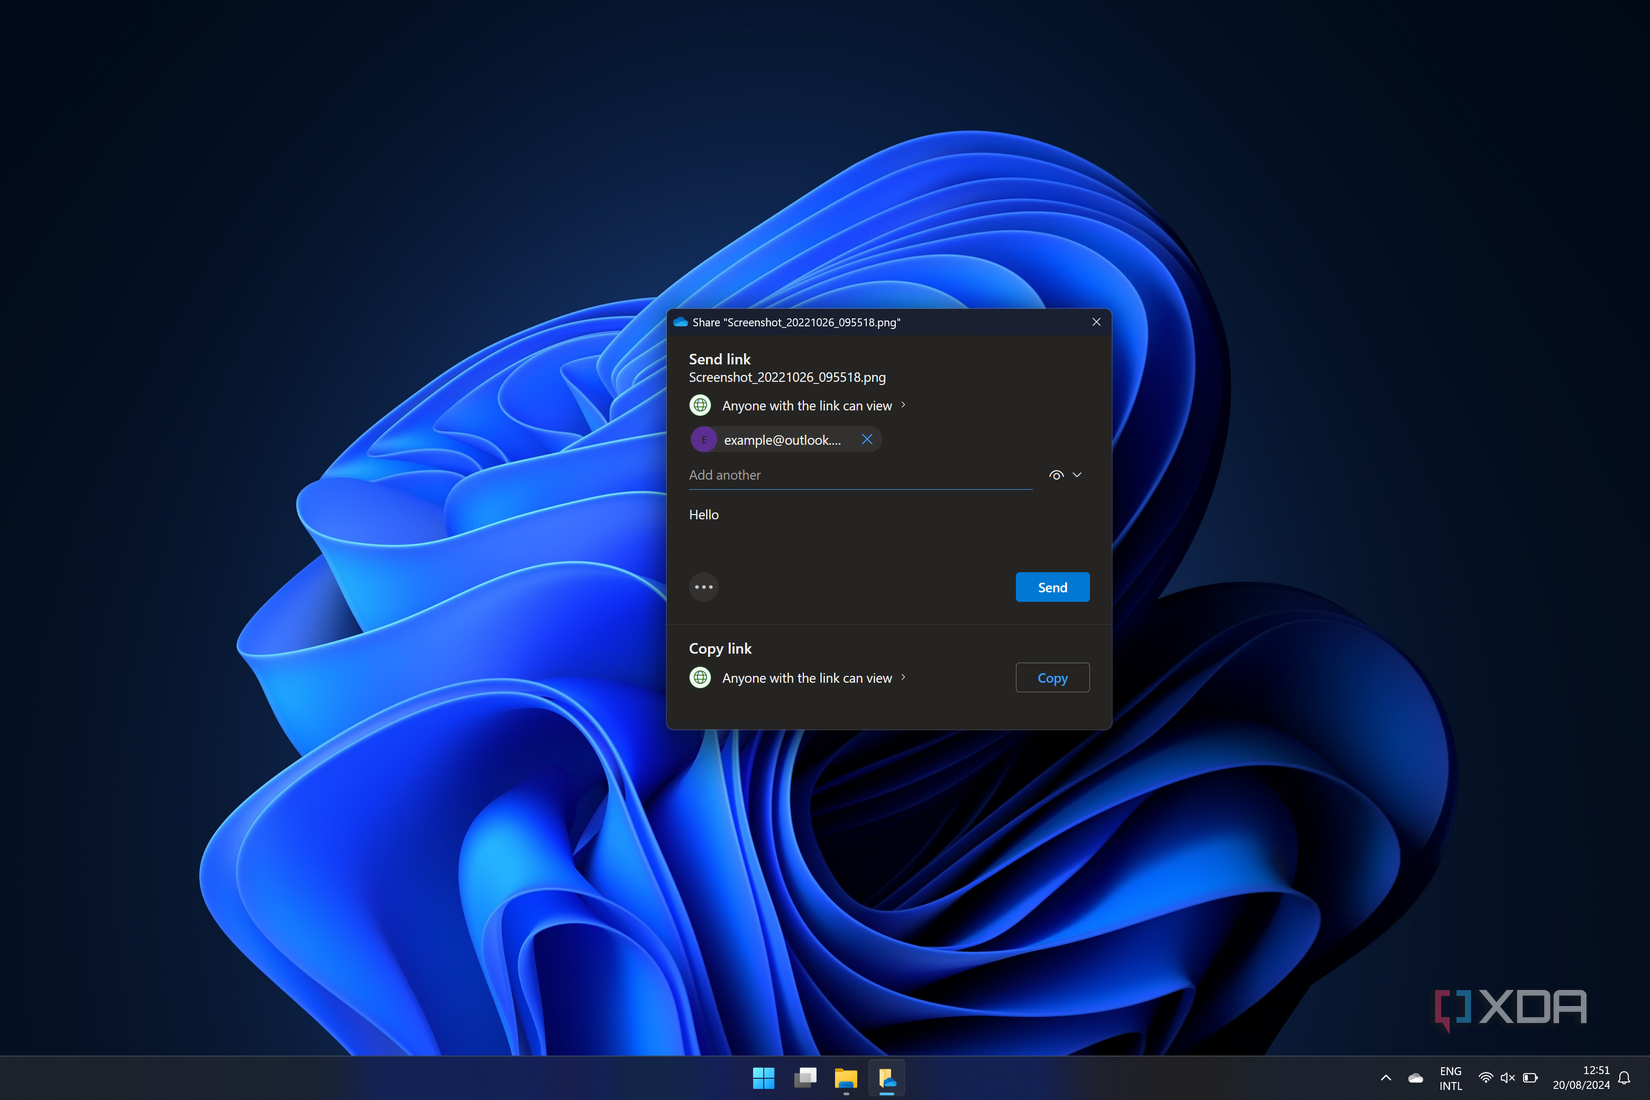The height and width of the screenshot is (1100, 1650).
Task: Click the globe icon under Copy link
Action: (700, 678)
